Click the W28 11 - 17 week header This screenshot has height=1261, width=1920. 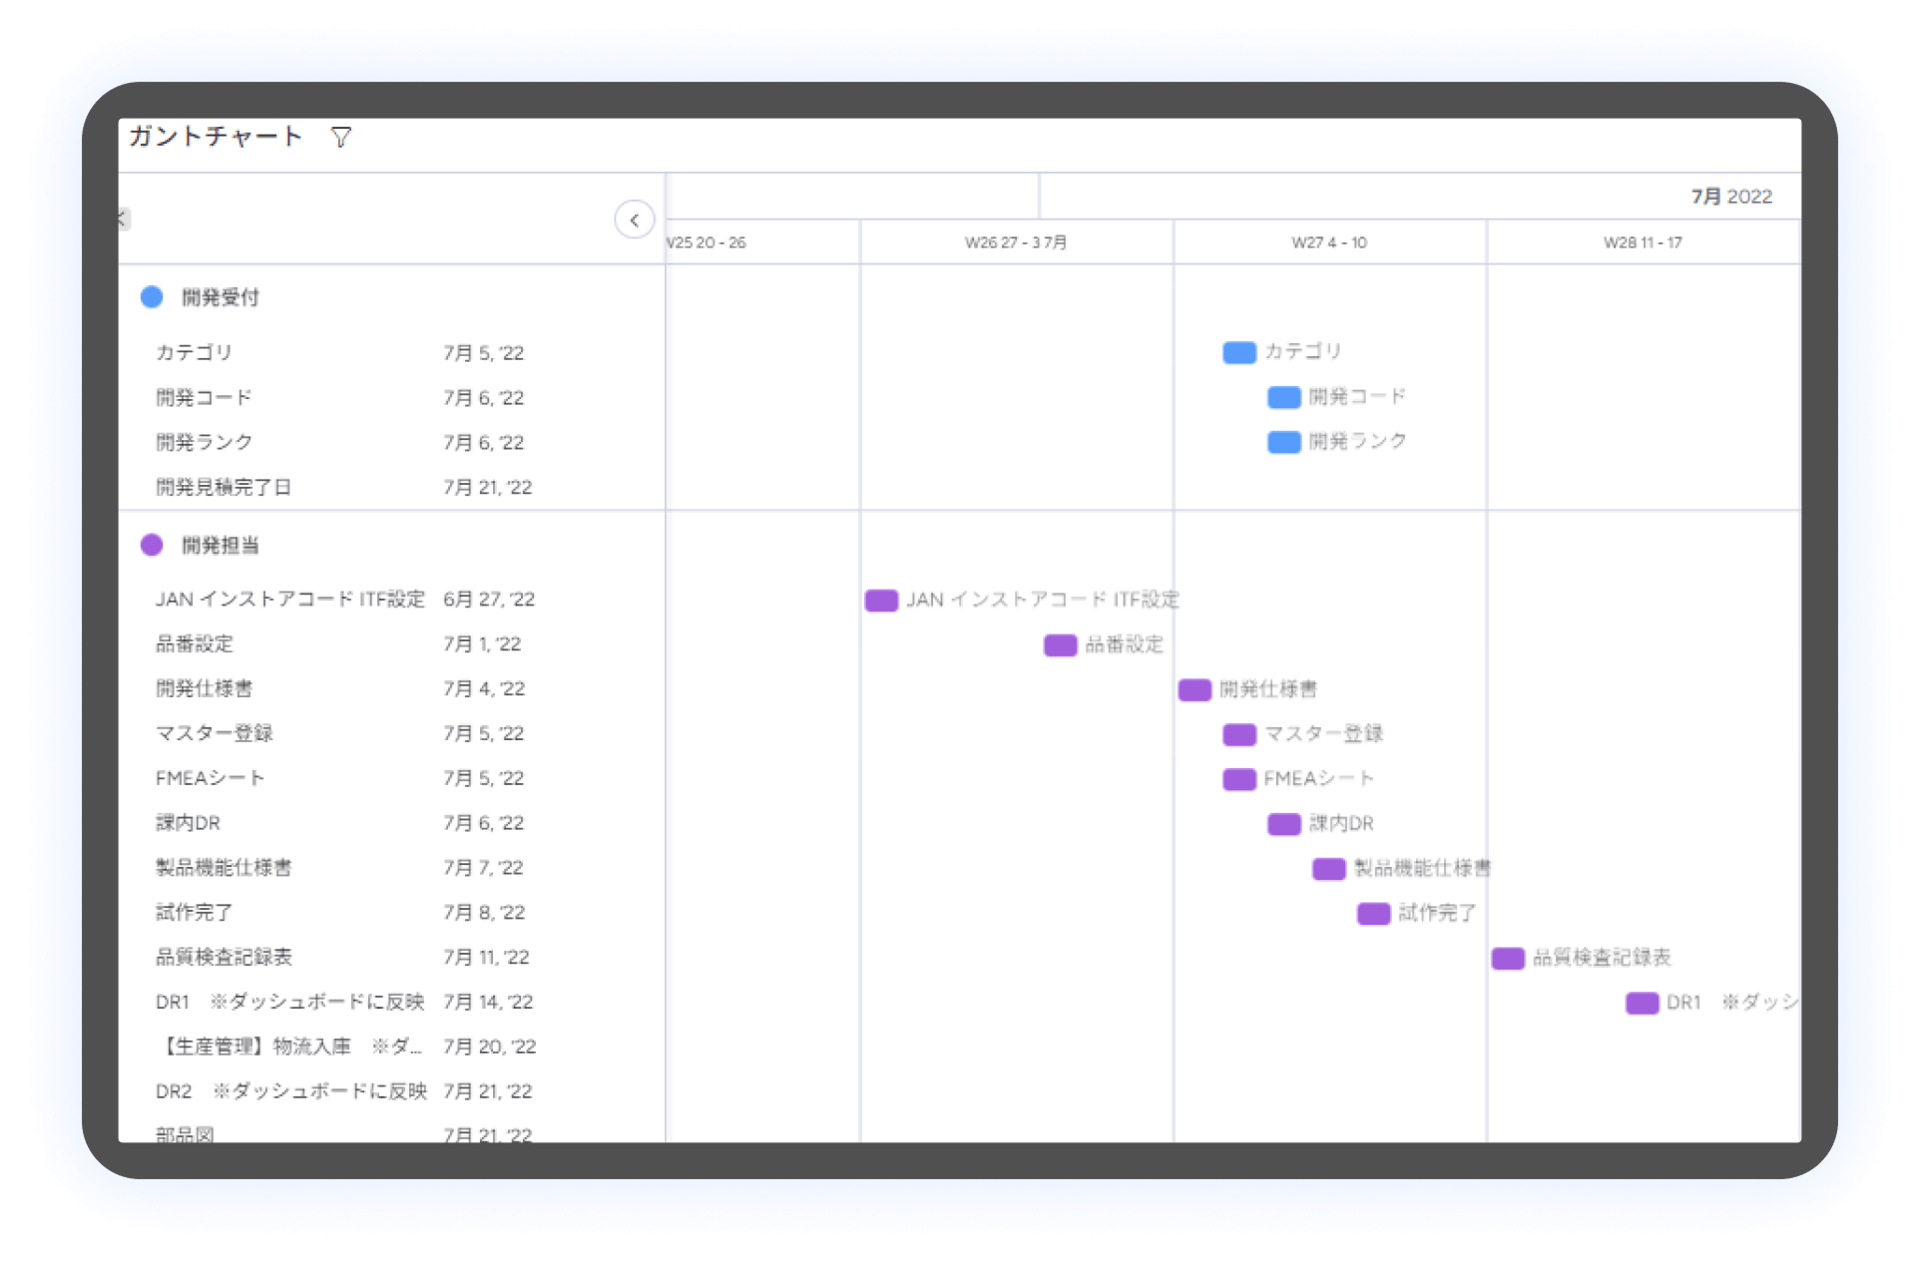tap(1643, 243)
